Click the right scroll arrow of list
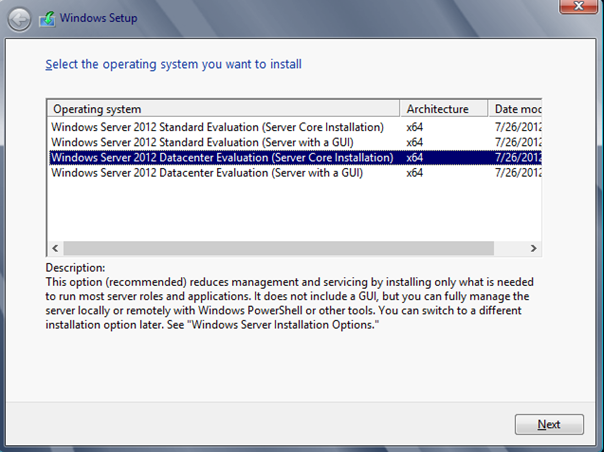This screenshot has height=452, width=604. pos(534,248)
